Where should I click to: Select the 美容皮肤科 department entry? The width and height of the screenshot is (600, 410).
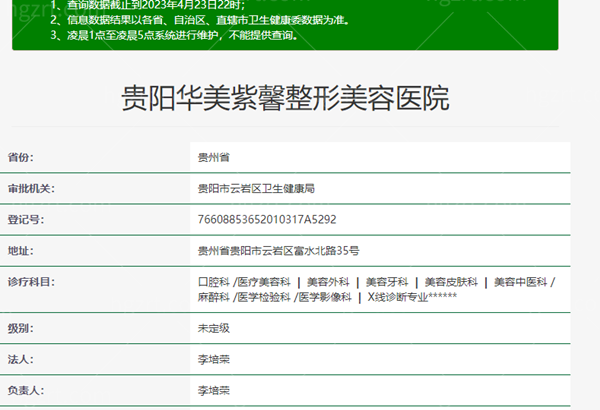pyautogui.click(x=451, y=282)
